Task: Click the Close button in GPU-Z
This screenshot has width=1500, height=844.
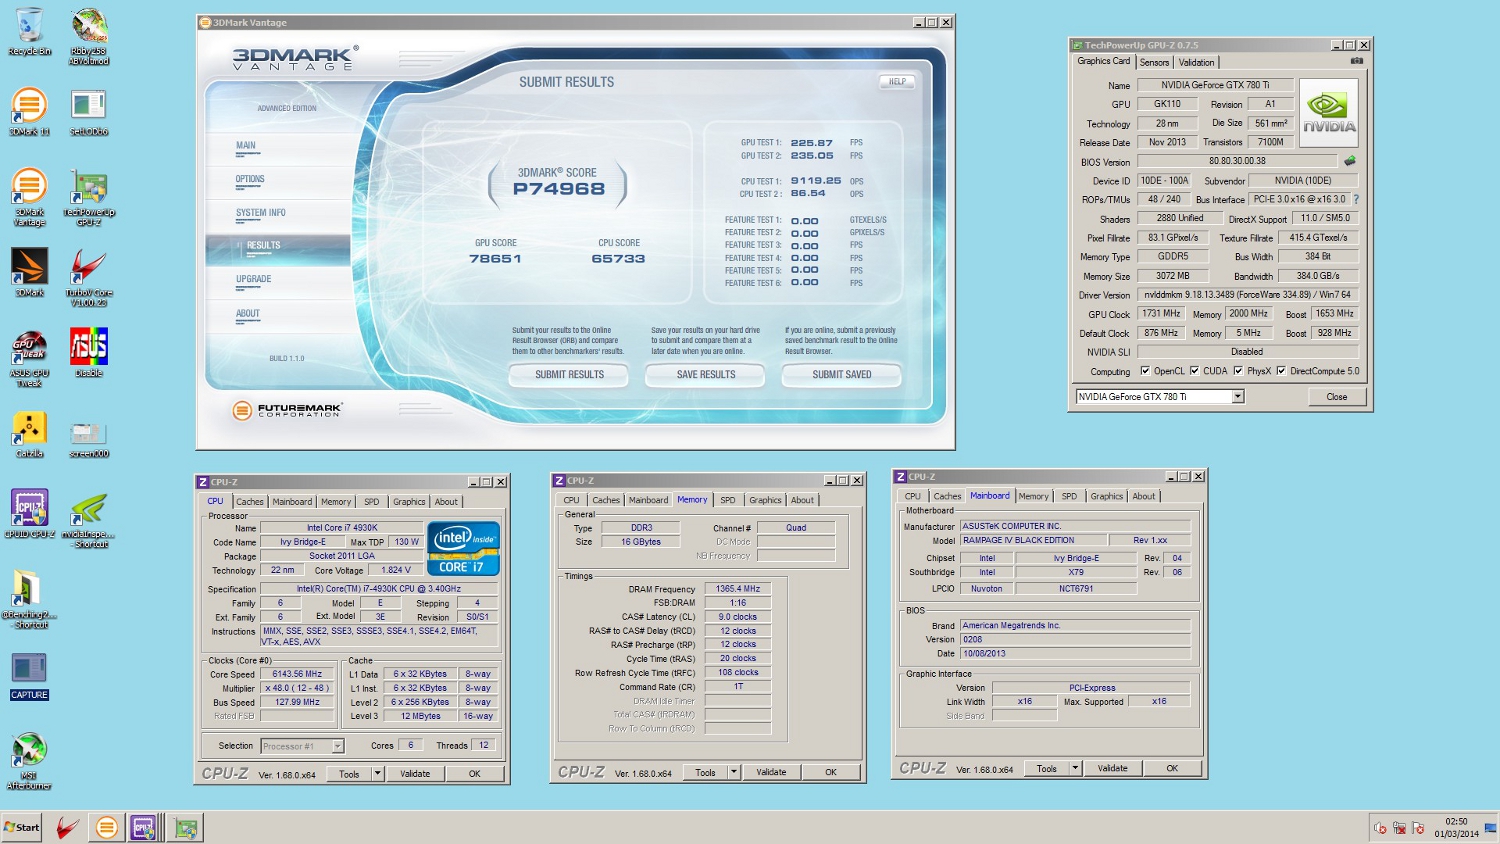Action: (x=1337, y=397)
